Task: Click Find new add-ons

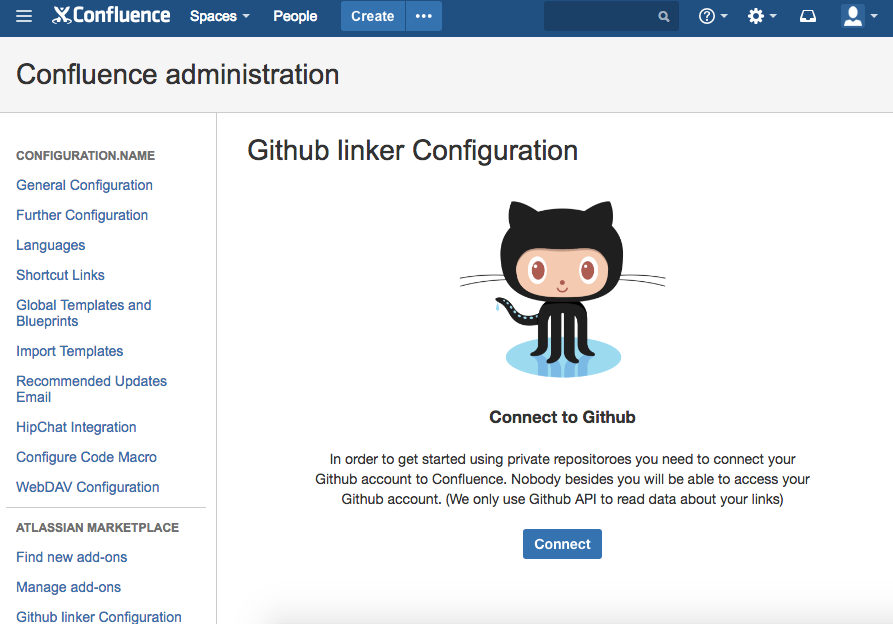Action: tap(72, 557)
